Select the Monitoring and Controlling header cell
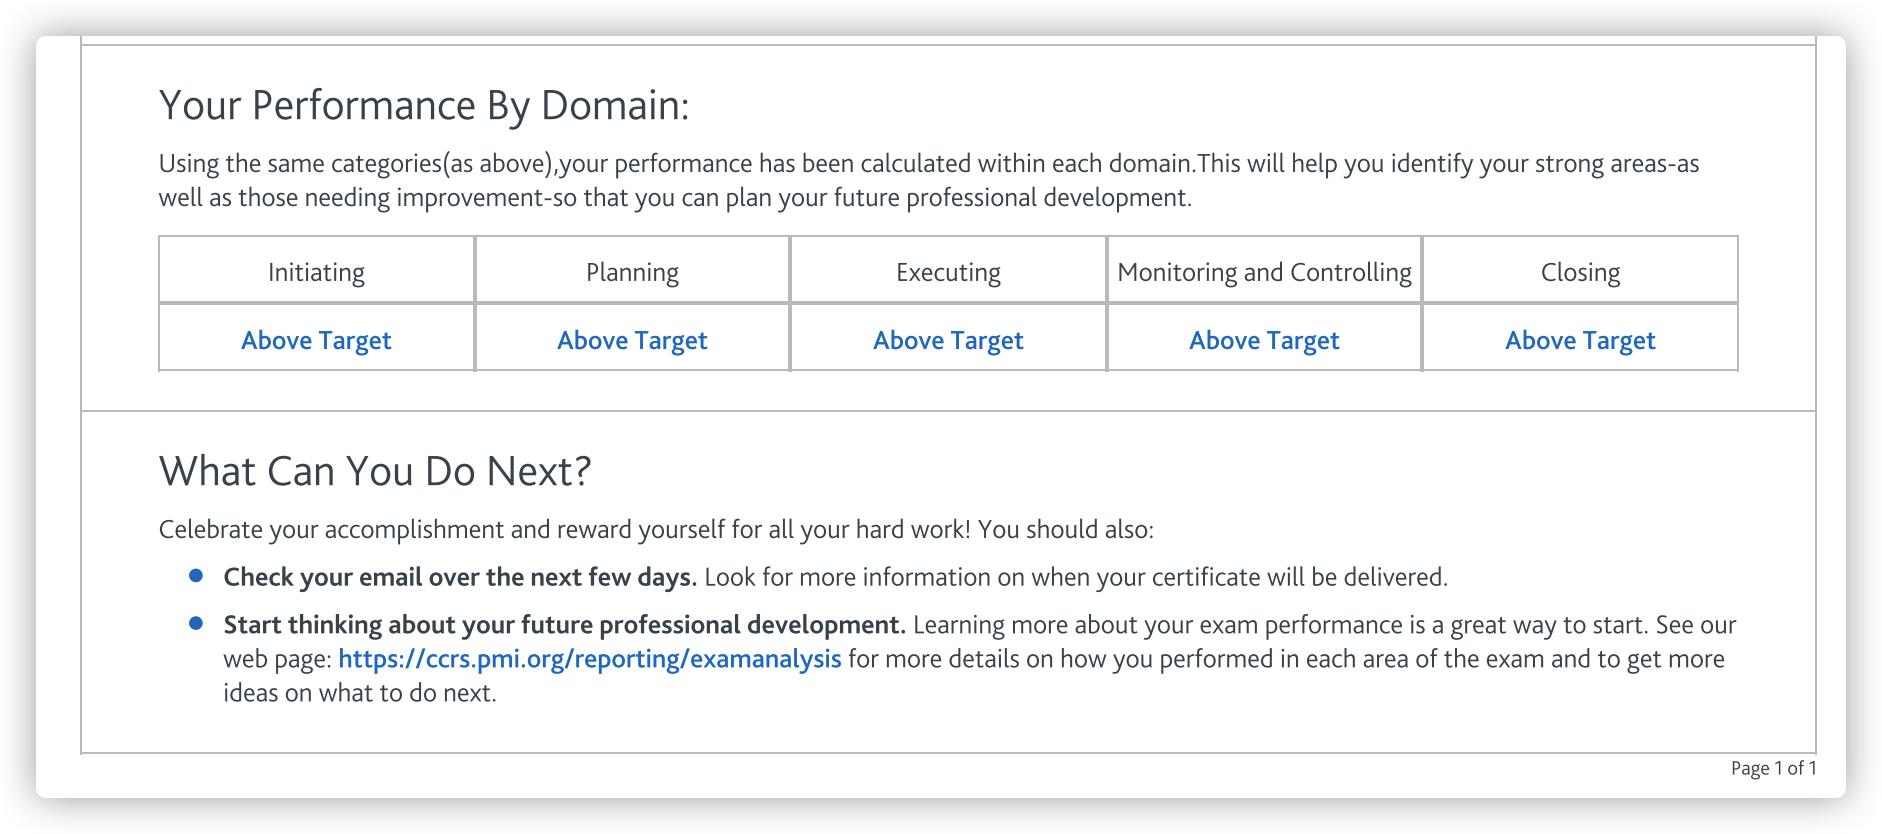 point(1264,272)
